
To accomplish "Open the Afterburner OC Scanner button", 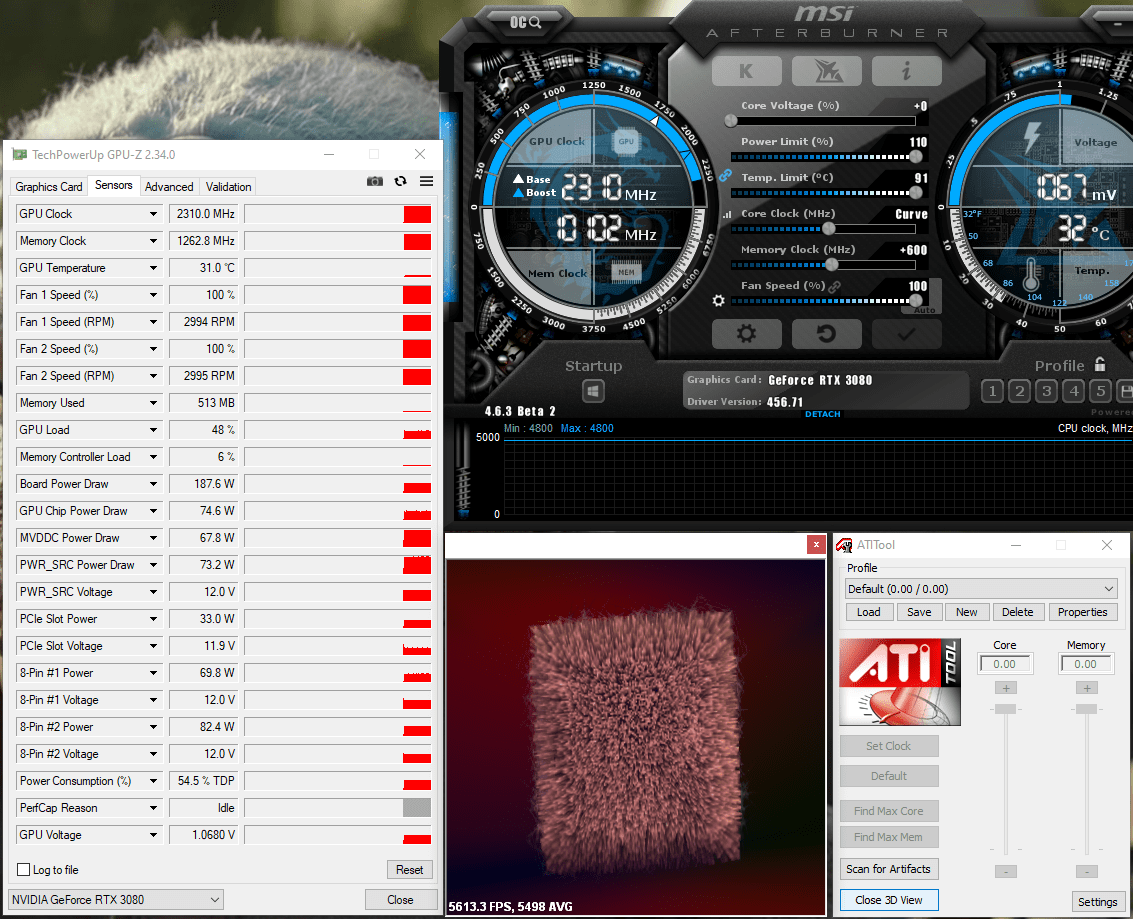I will click(525, 22).
